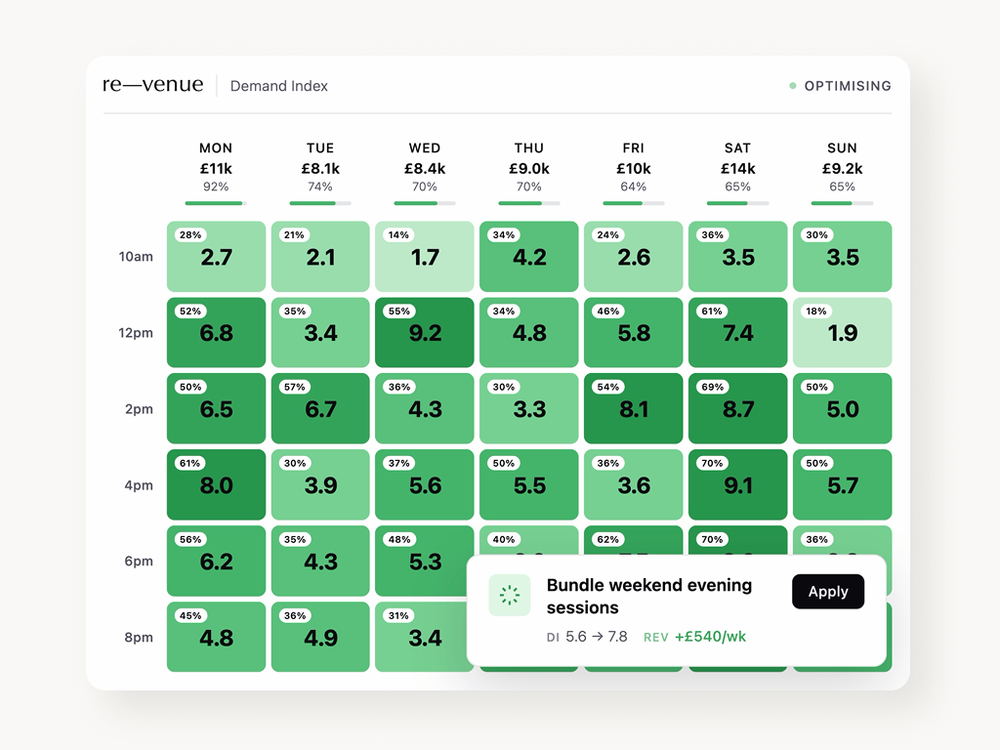Open the Demand Index title
Viewport: 1000px width, 750px height.
click(x=279, y=86)
